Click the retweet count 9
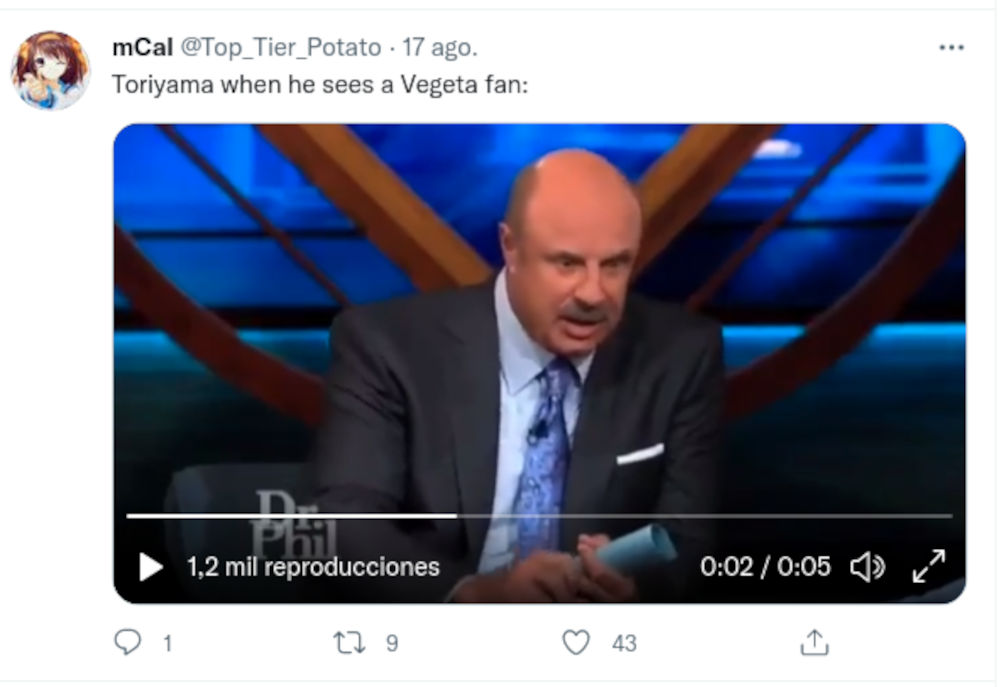 [x=392, y=643]
